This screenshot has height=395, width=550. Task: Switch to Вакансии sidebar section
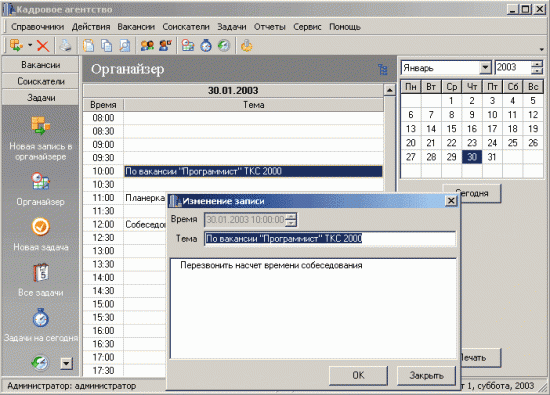[x=41, y=65]
